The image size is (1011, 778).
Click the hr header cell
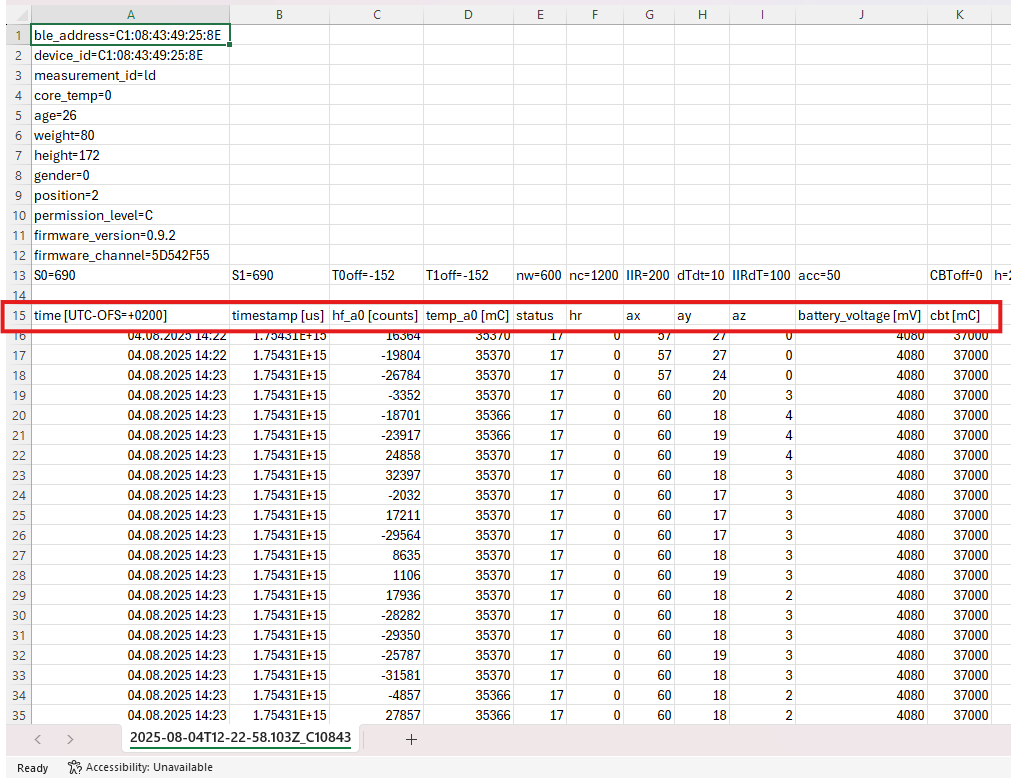point(594,315)
